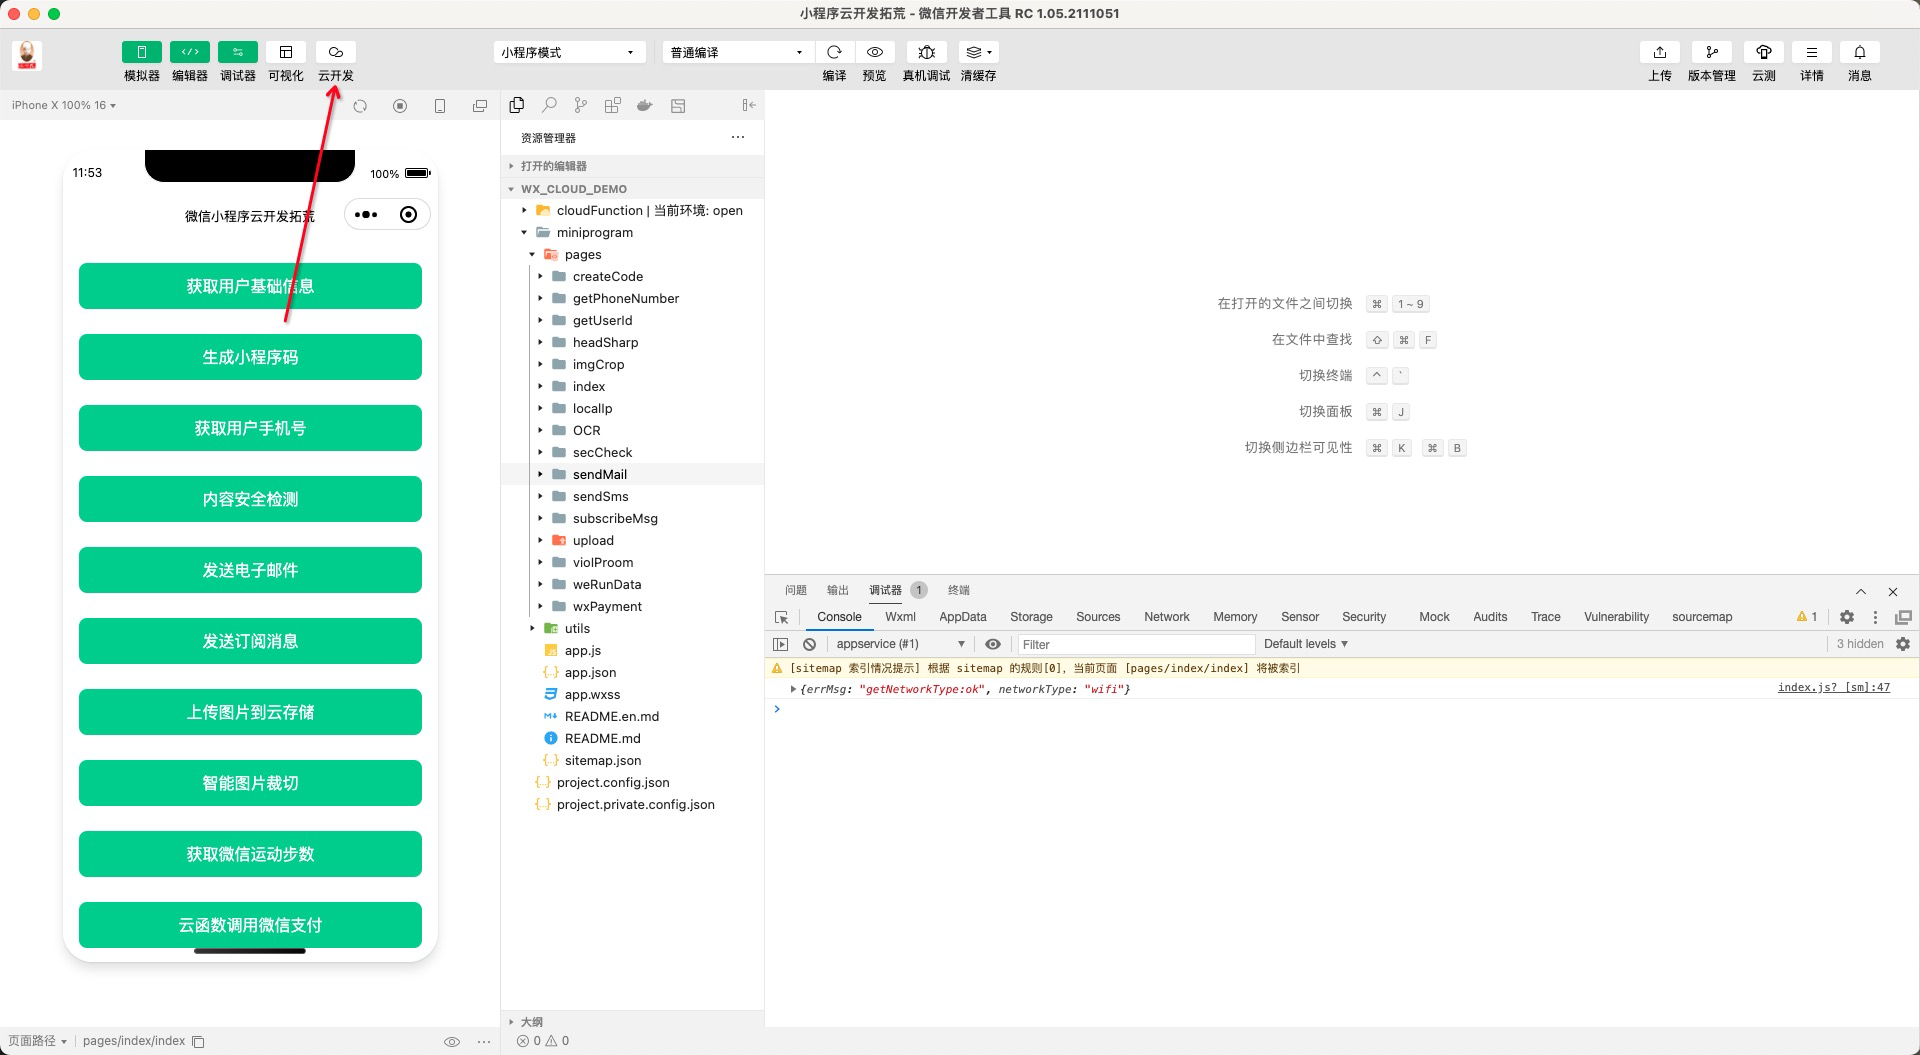Tap the 发送电子邮件 button
The image size is (1920, 1055).
point(250,571)
